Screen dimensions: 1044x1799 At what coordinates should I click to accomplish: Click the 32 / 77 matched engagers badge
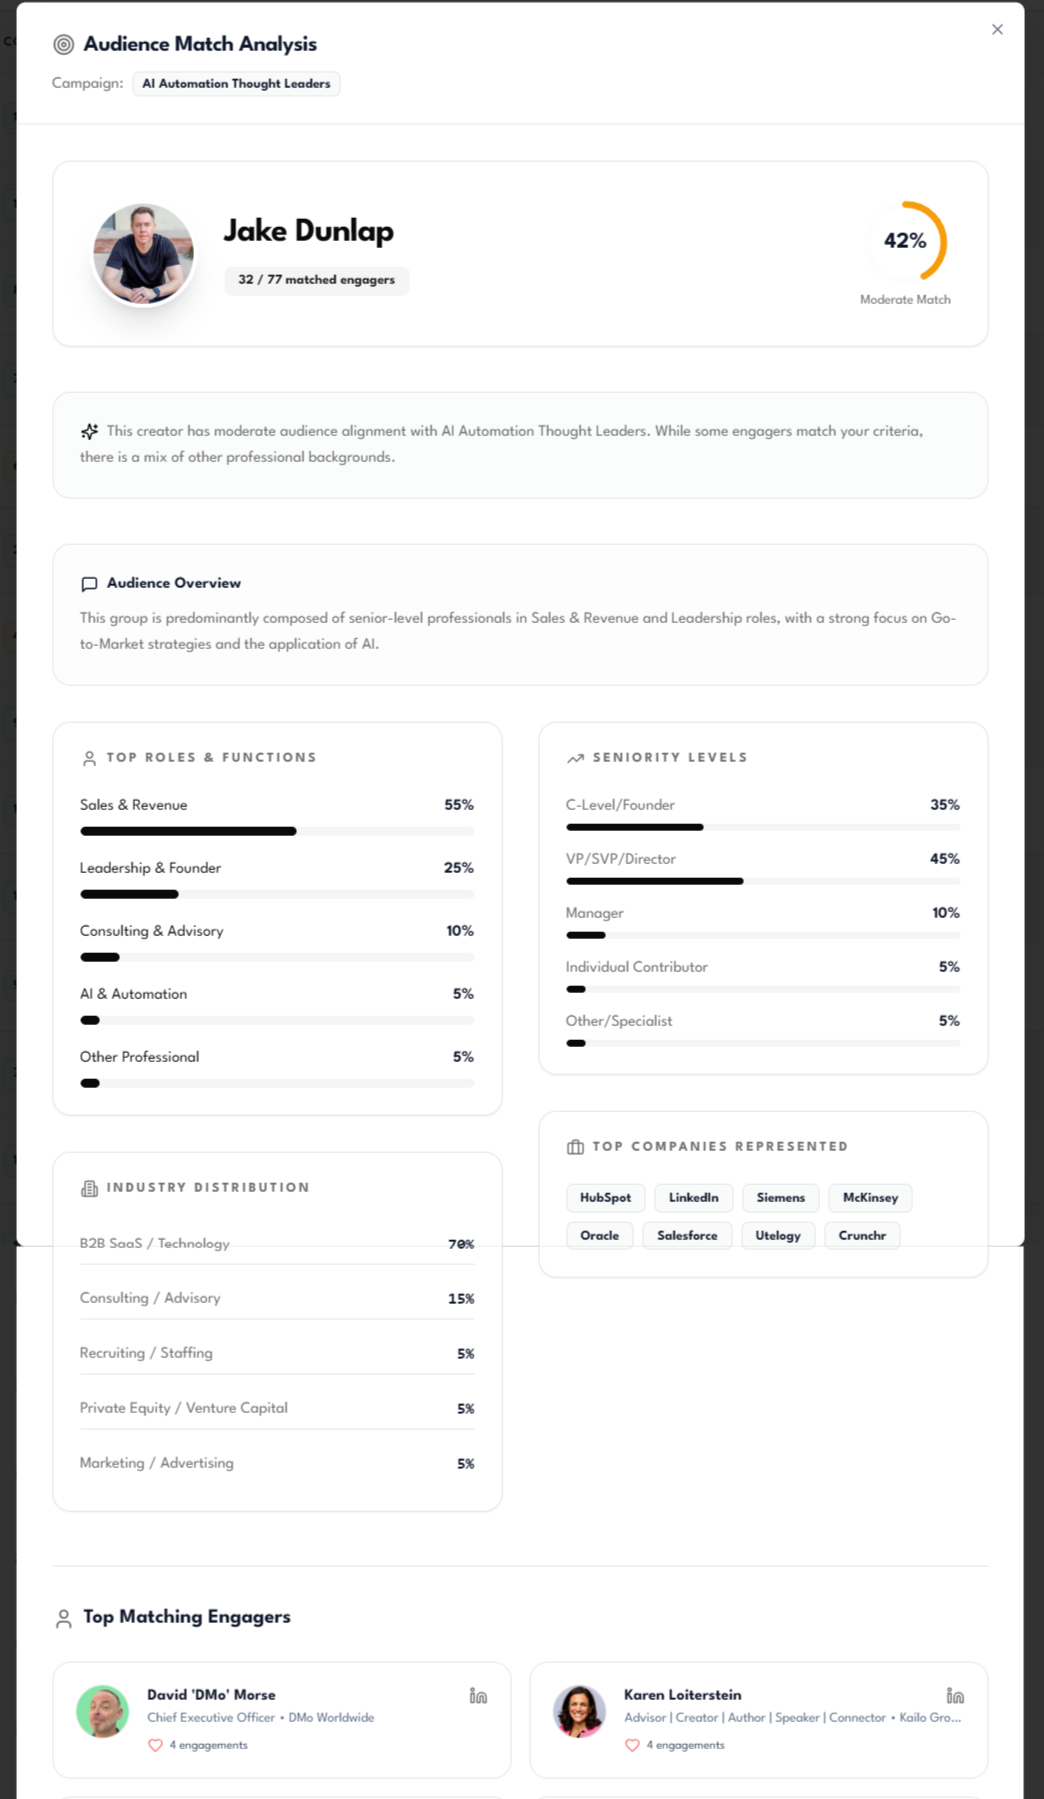(x=316, y=280)
